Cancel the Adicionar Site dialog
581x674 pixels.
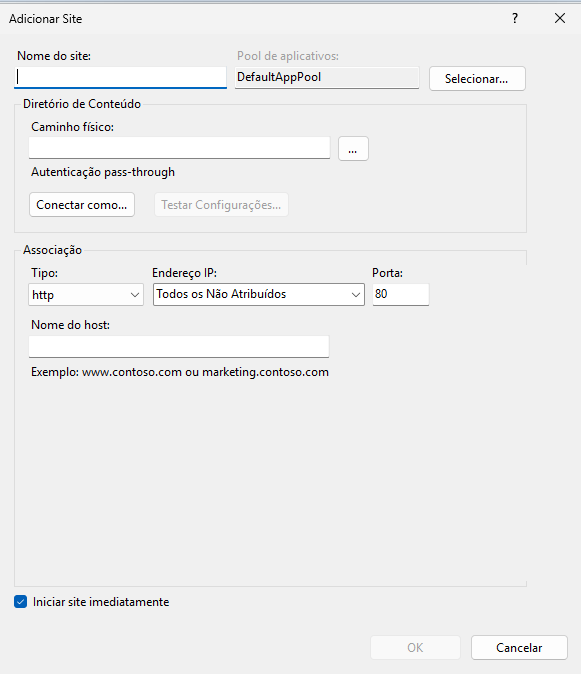point(519,647)
